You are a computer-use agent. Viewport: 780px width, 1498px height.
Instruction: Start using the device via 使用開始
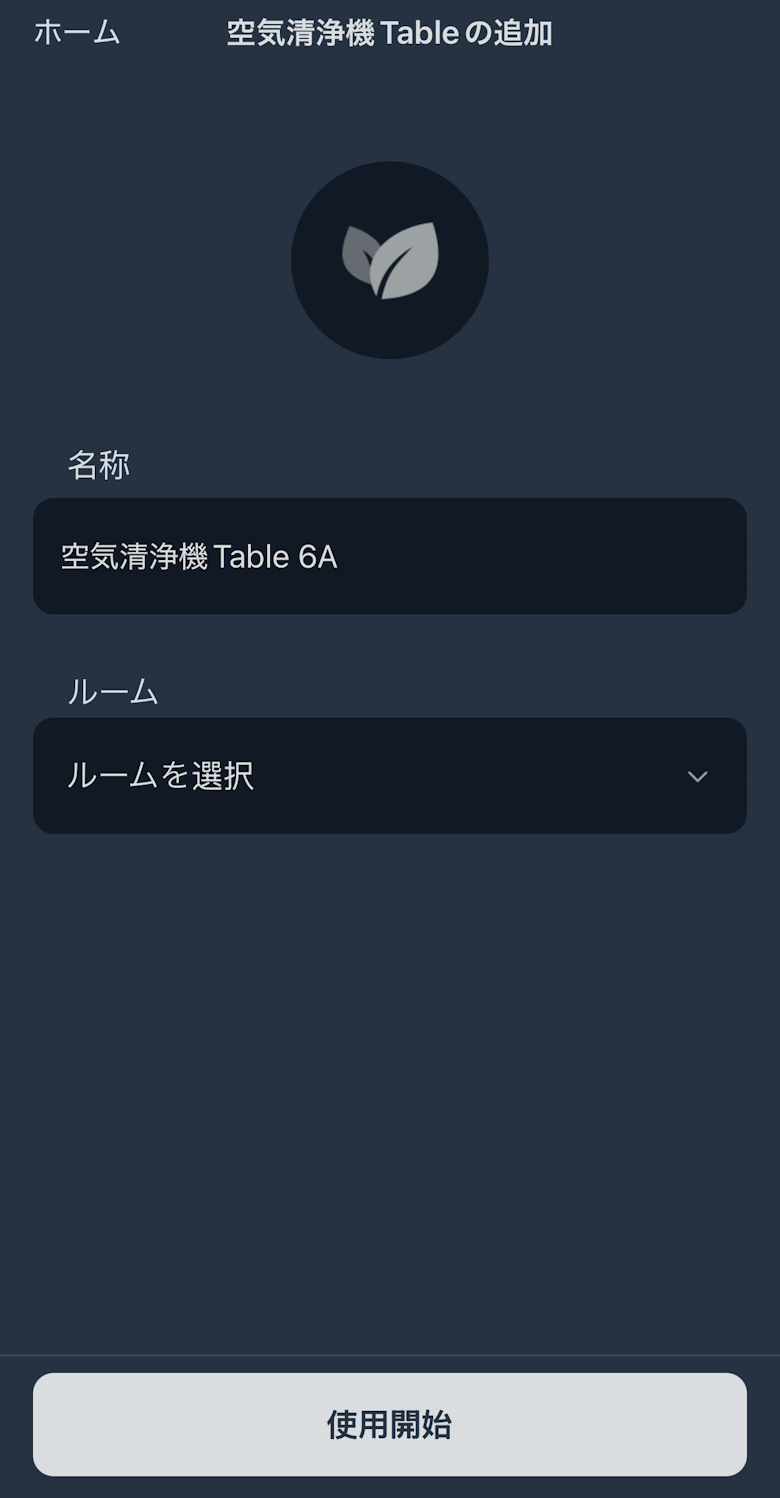389,1424
